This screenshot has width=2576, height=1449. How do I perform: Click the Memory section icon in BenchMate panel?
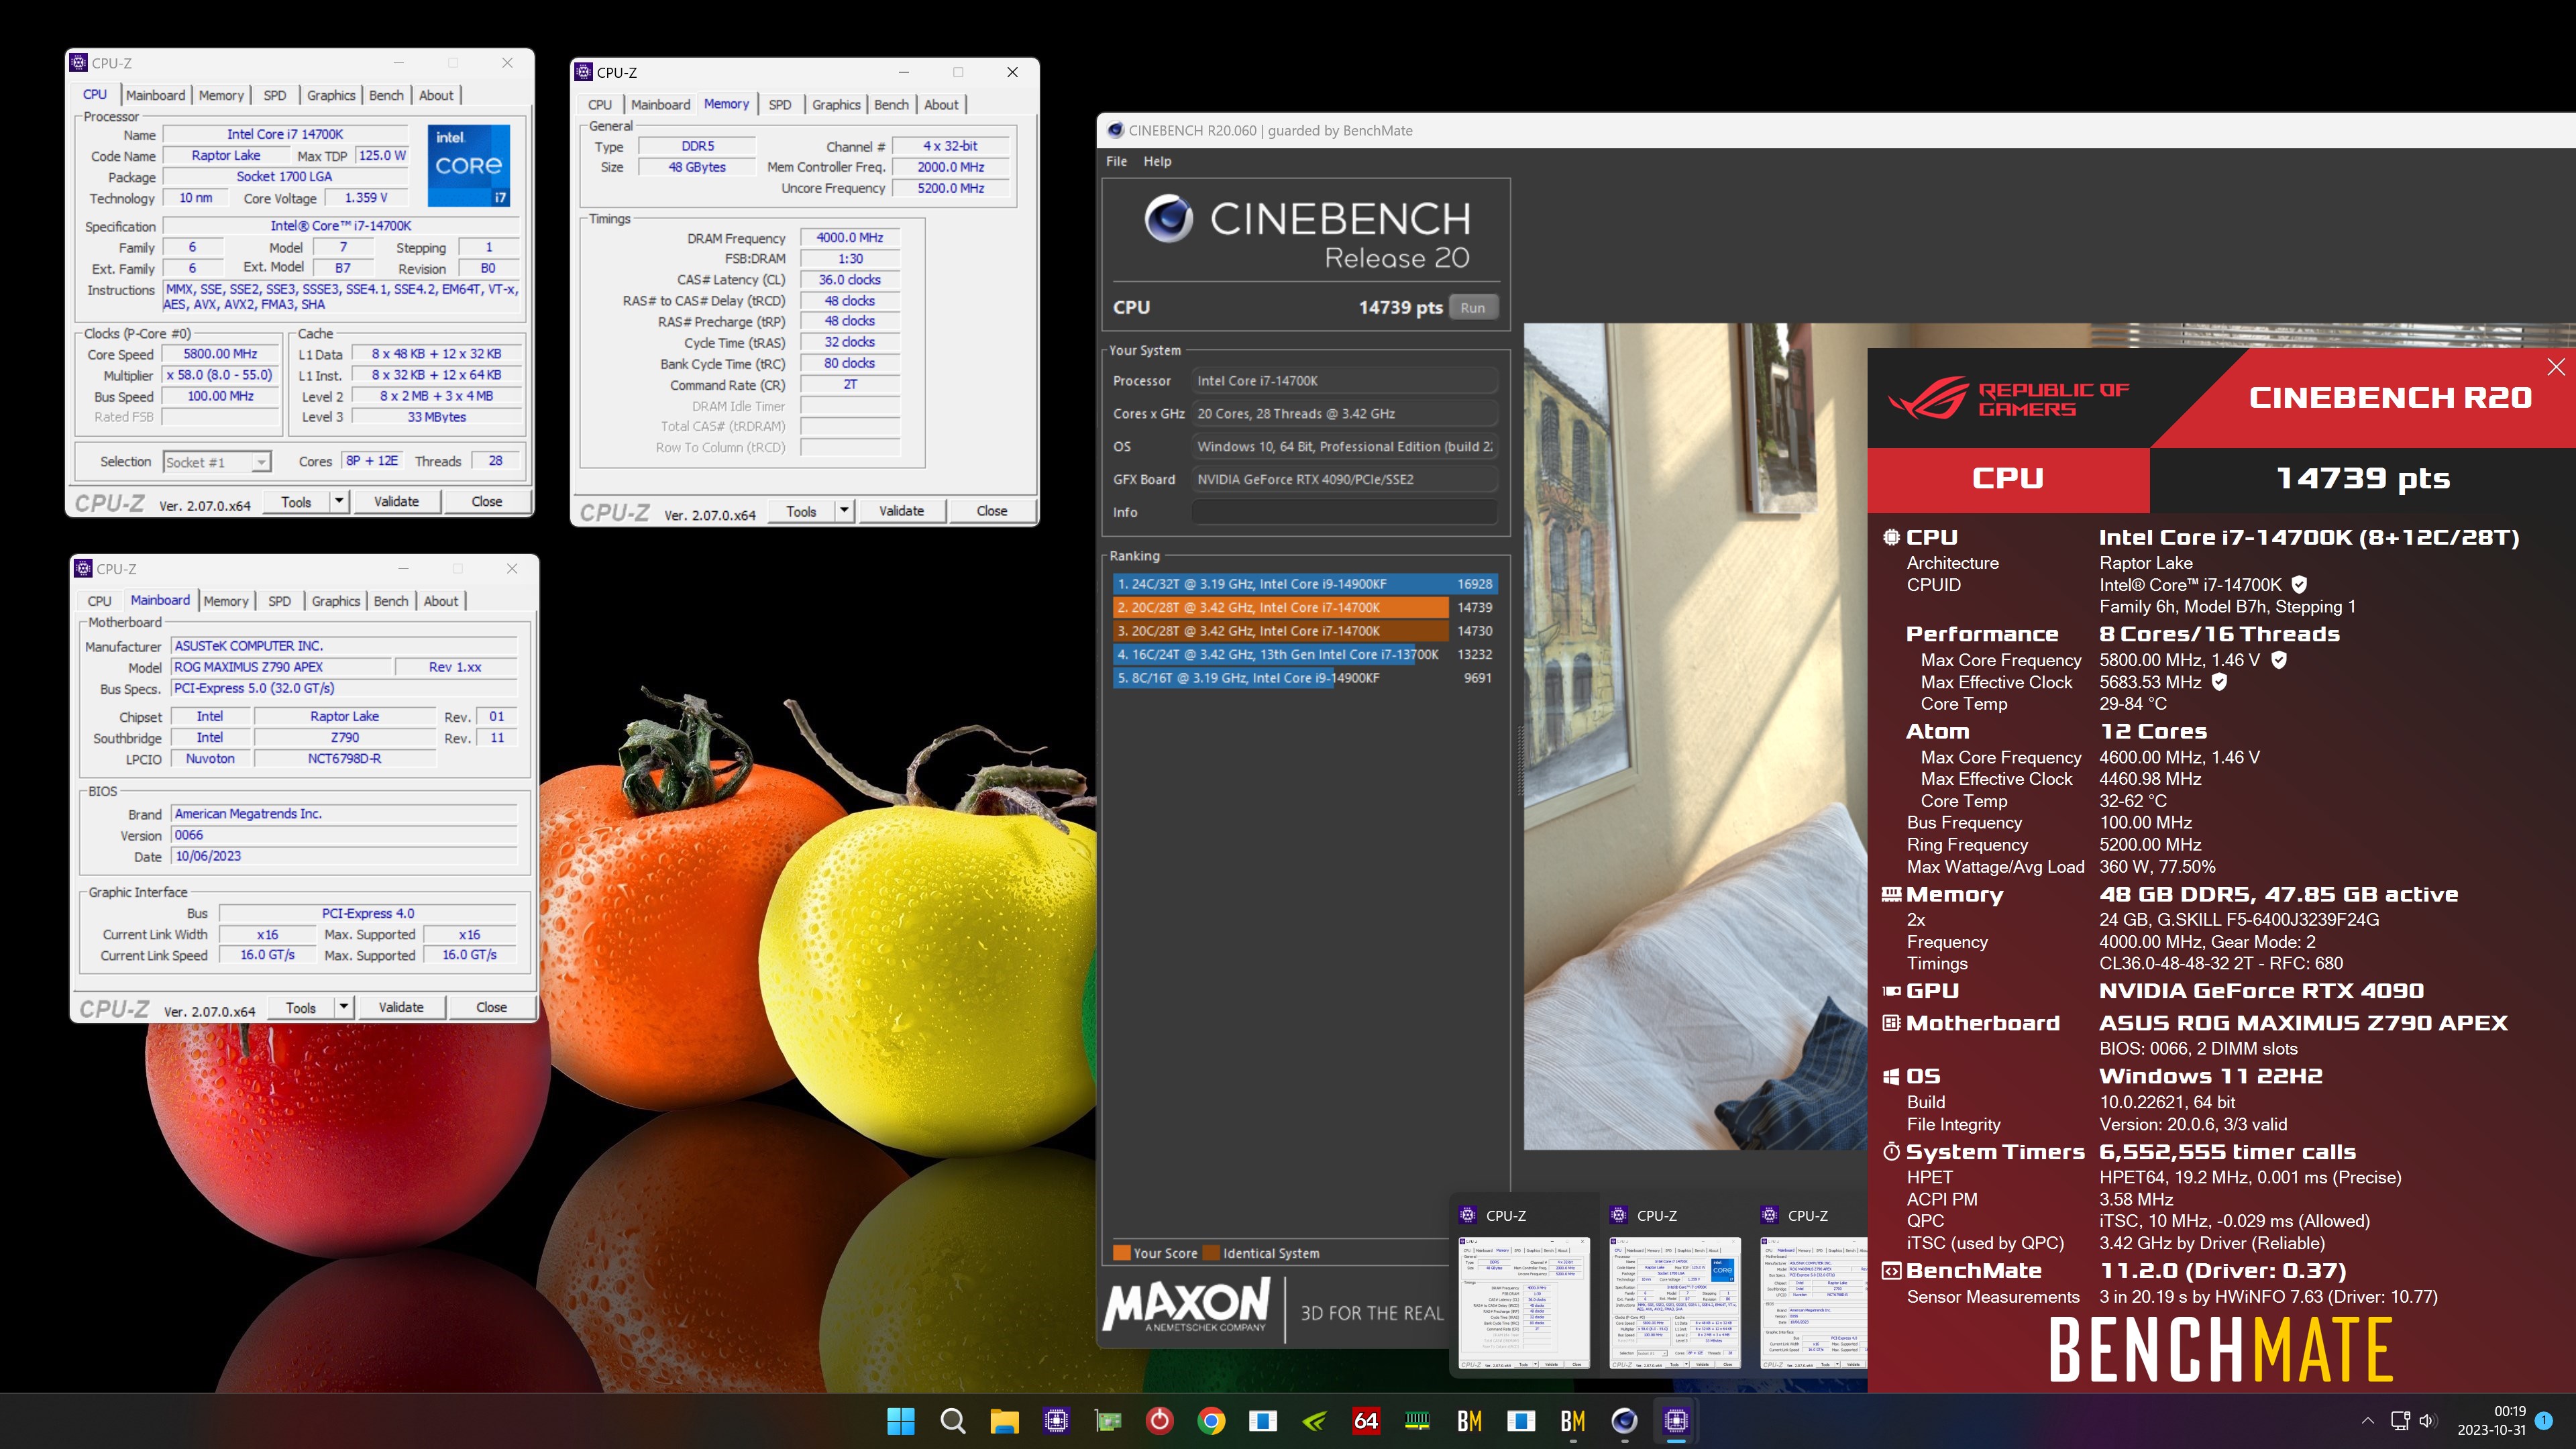1891,894
